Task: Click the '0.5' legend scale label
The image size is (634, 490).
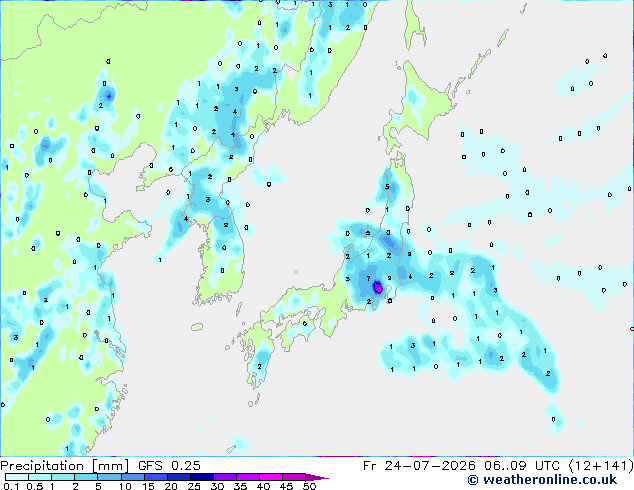Action: click(x=34, y=486)
